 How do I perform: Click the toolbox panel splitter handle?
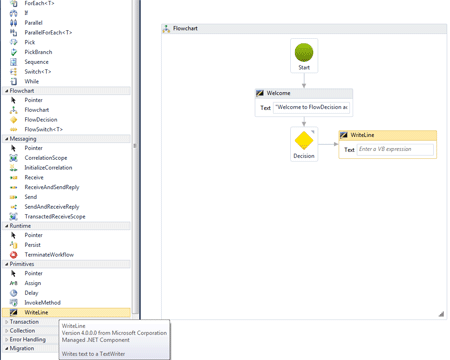click(135, 146)
